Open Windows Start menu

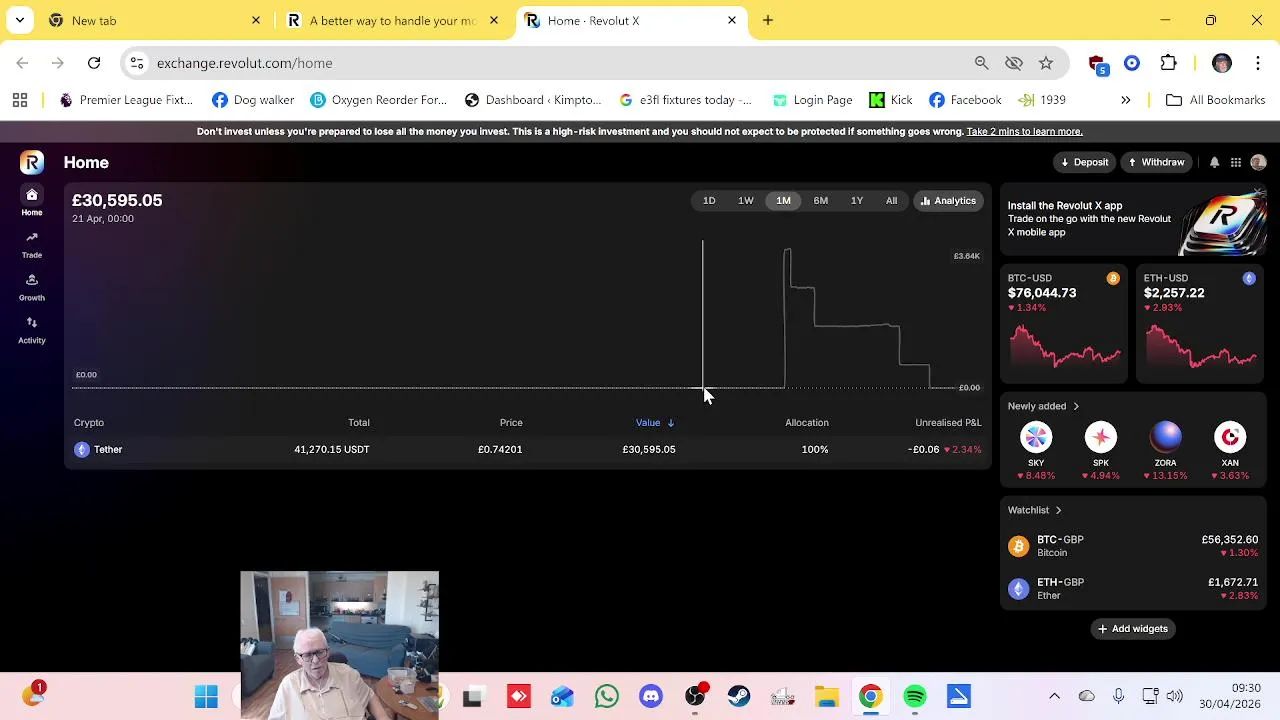[206, 696]
